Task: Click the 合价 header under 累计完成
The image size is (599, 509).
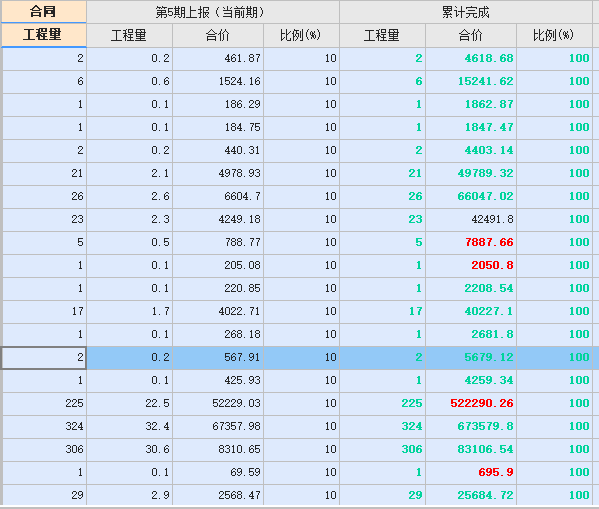Action: tap(471, 36)
